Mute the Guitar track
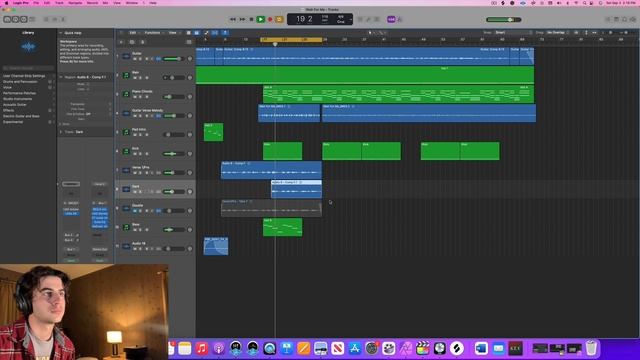The width and height of the screenshot is (640, 360). pos(135,59)
